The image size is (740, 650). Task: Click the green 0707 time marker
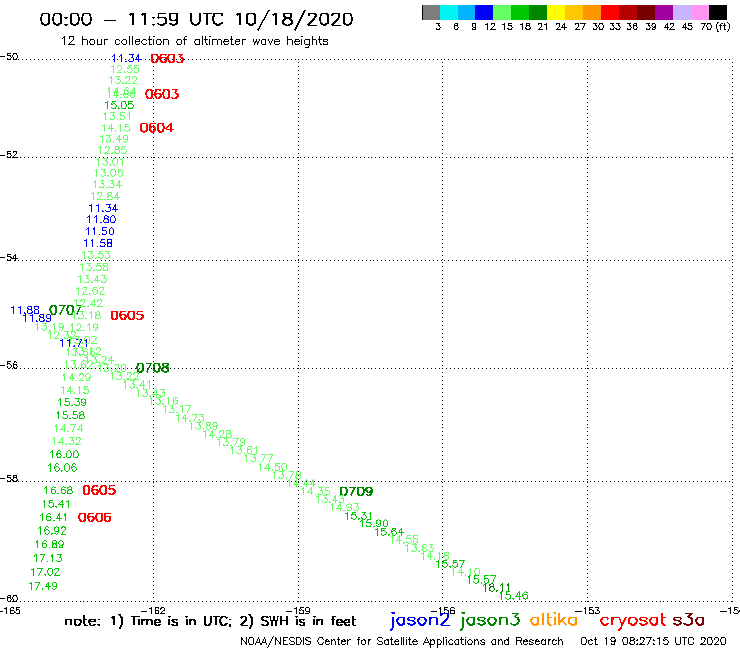point(66,310)
